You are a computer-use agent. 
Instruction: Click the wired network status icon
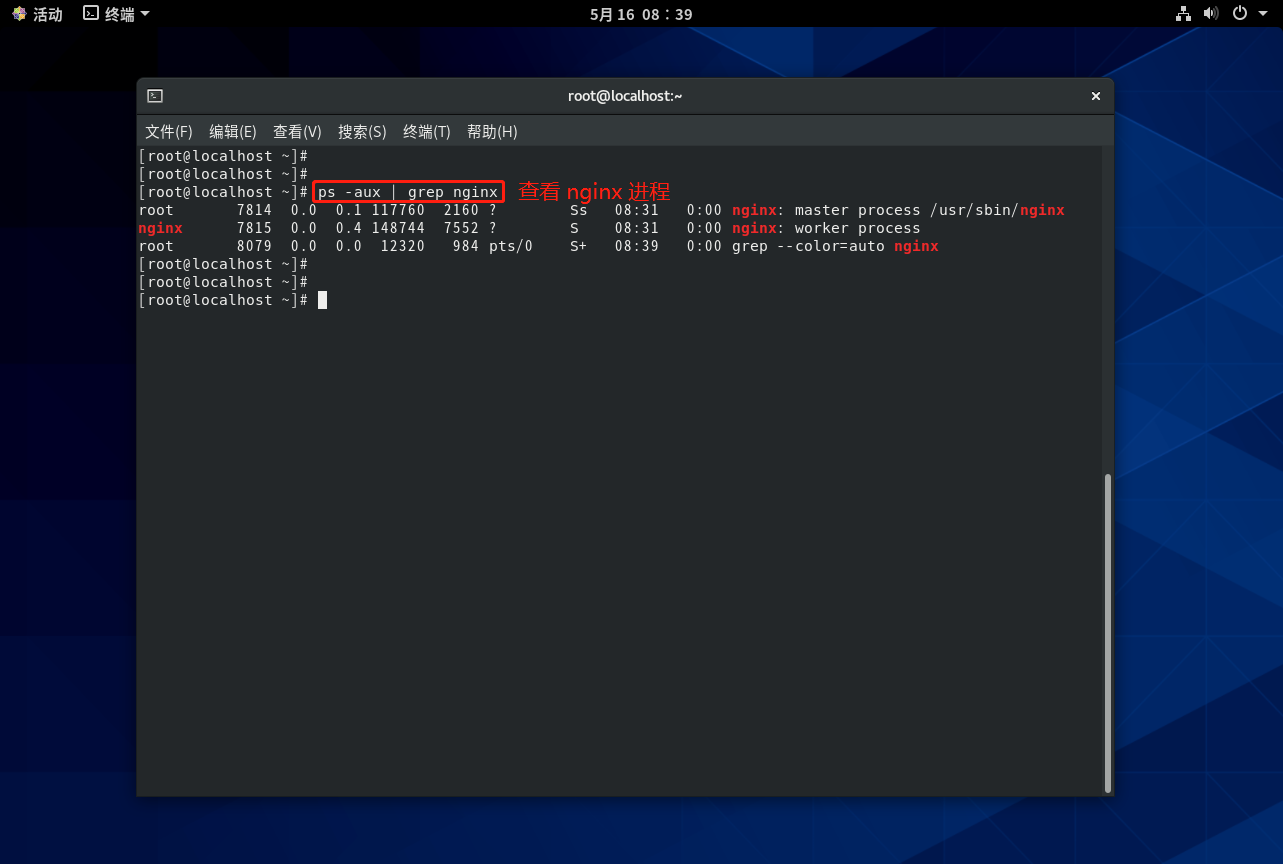[x=1184, y=14]
